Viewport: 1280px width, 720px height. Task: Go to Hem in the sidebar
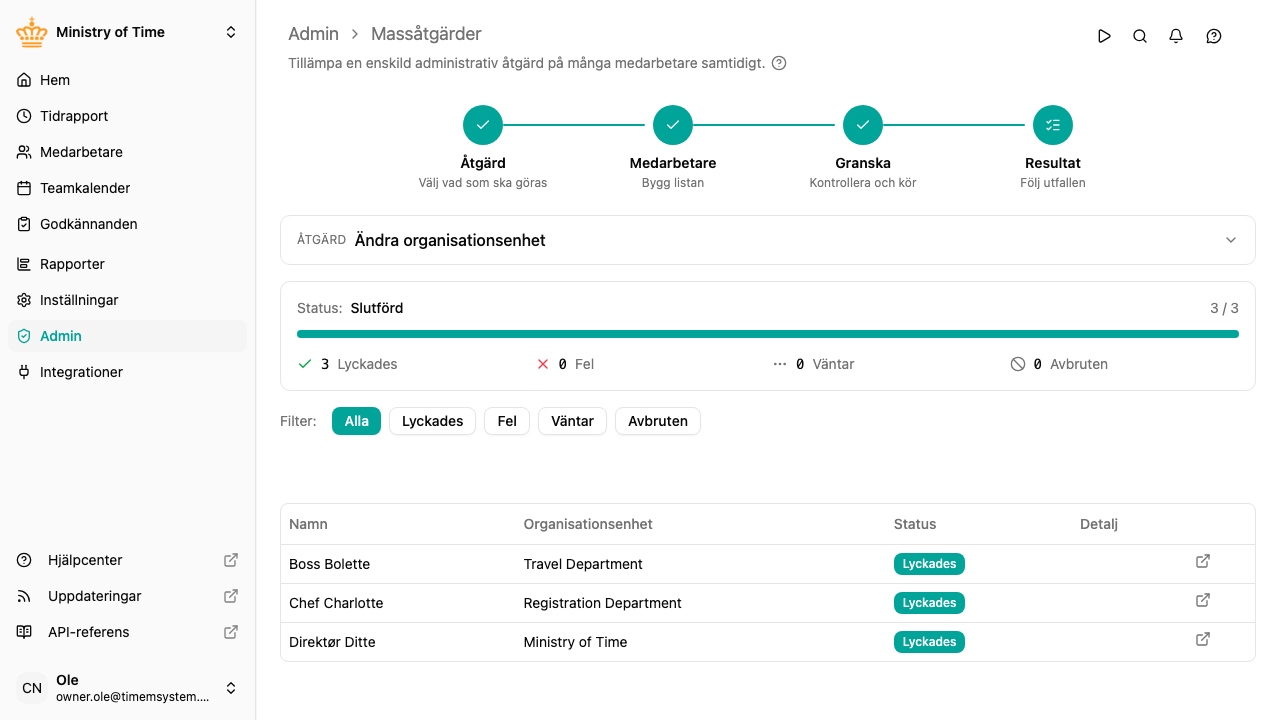click(127, 80)
